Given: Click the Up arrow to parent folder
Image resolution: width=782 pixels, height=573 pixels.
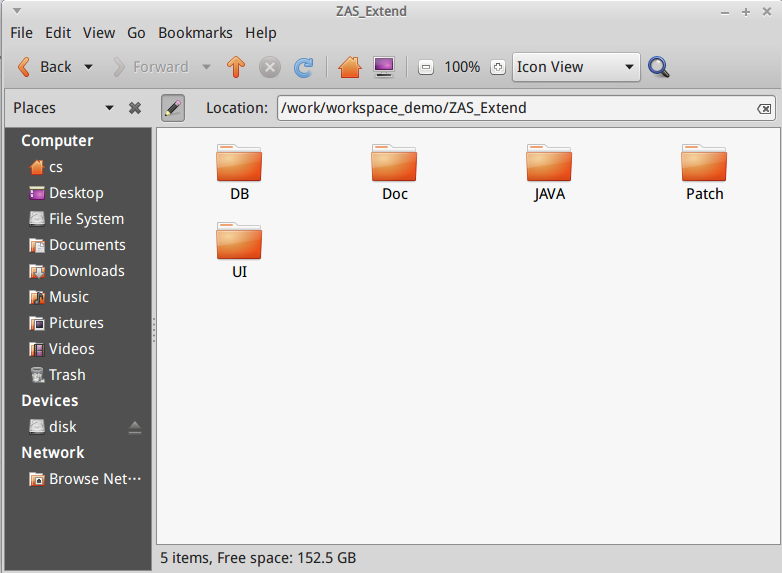Looking at the screenshot, I should pos(236,67).
